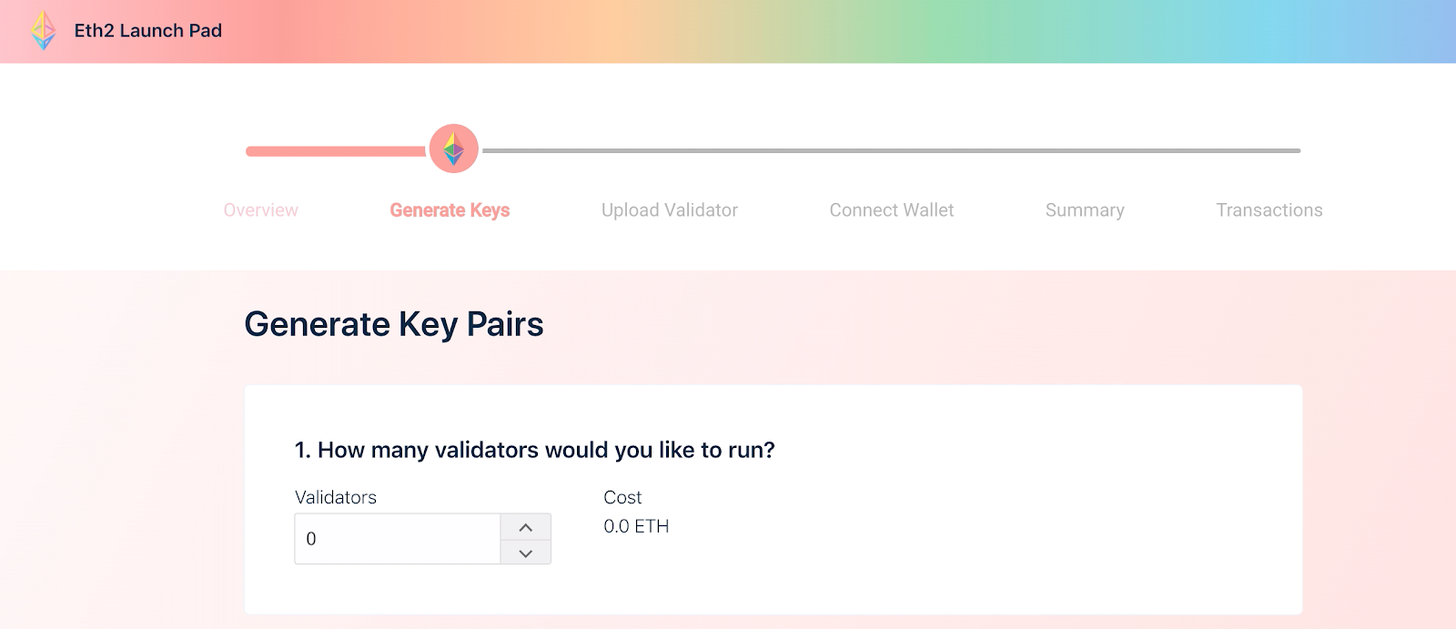Click the Eth2 Launch Pad title
1456x629 pixels.
148,31
